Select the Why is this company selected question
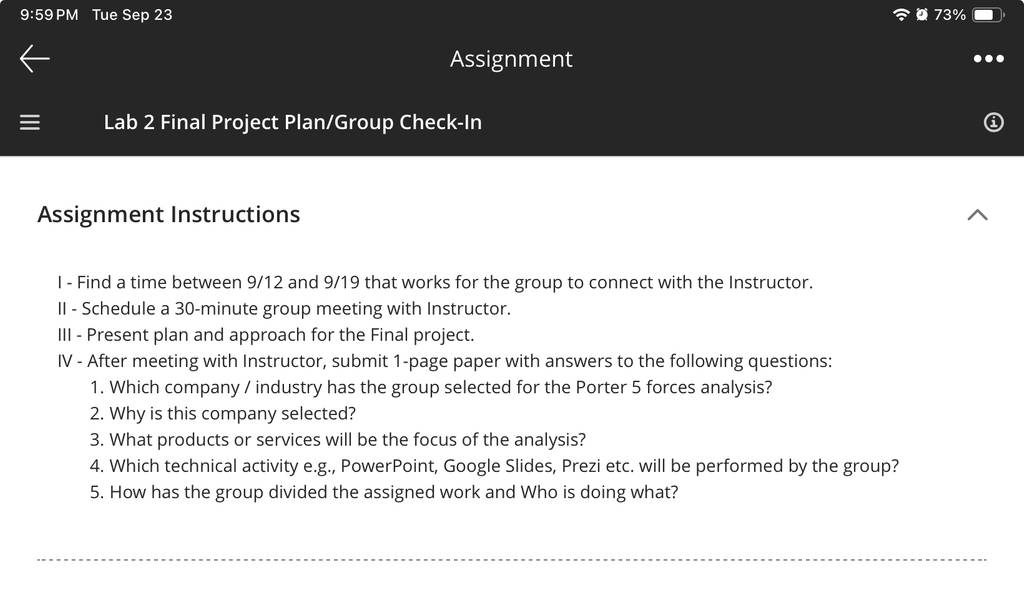1024x591 pixels. (x=223, y=413)
